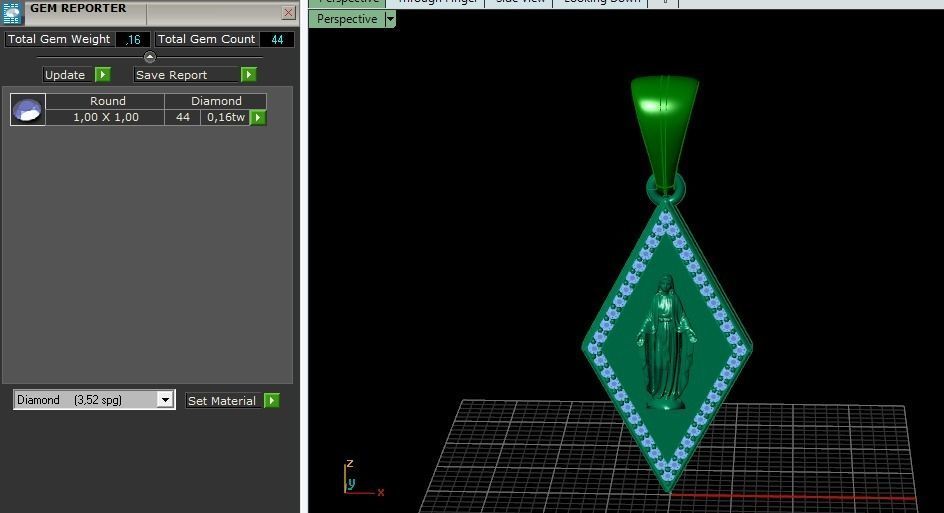Close the Gem Reporter panel
Viewport: 944px width, 513px height.
[x=288, y=12]
